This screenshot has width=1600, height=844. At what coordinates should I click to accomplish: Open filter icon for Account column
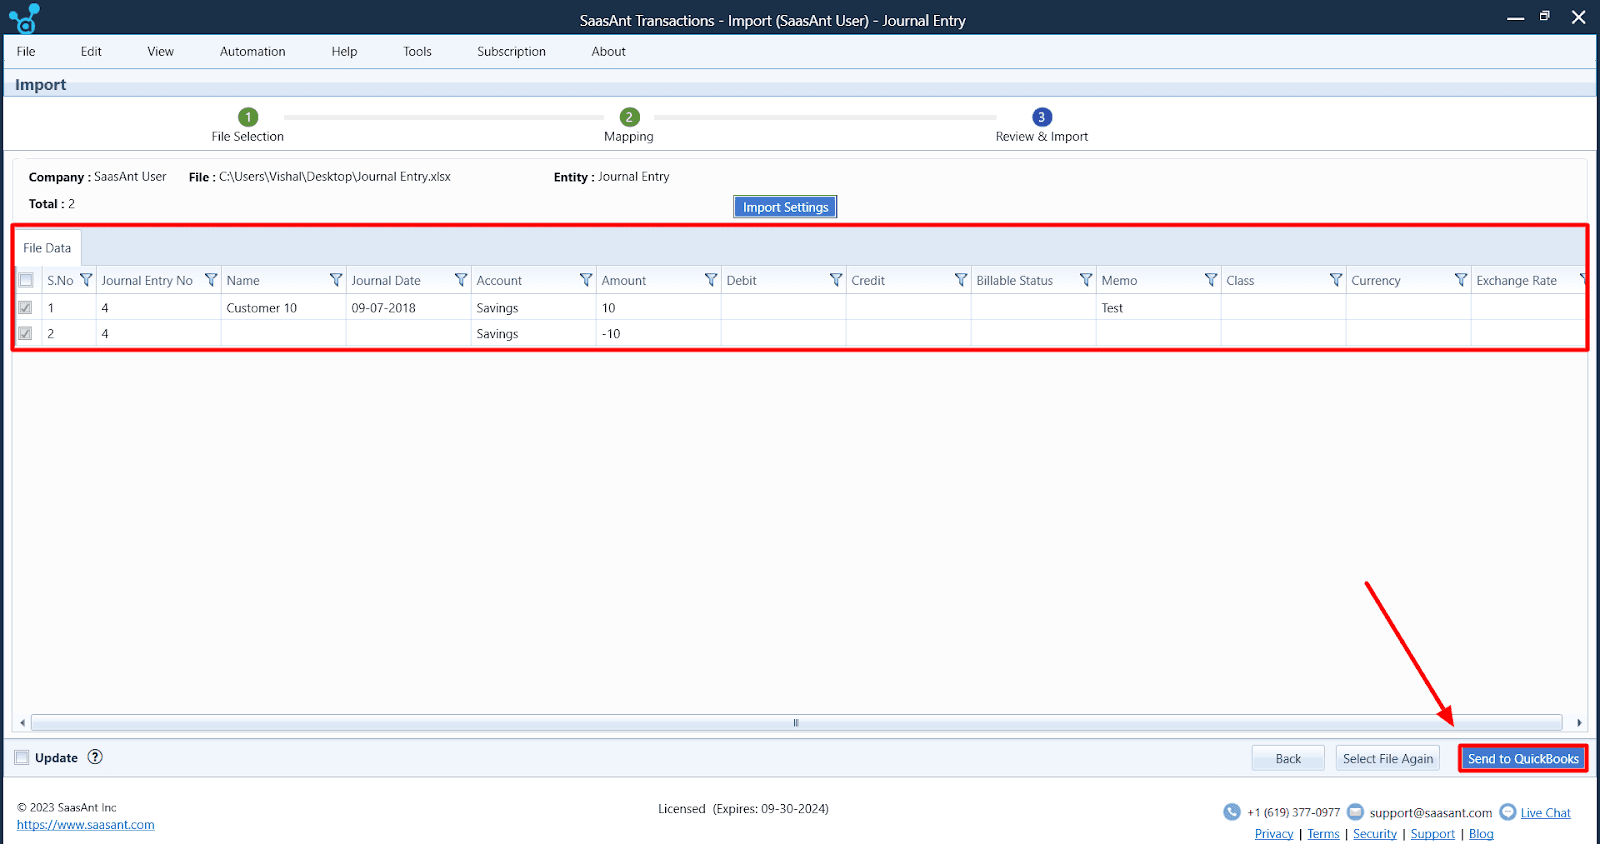coord(586,280)
